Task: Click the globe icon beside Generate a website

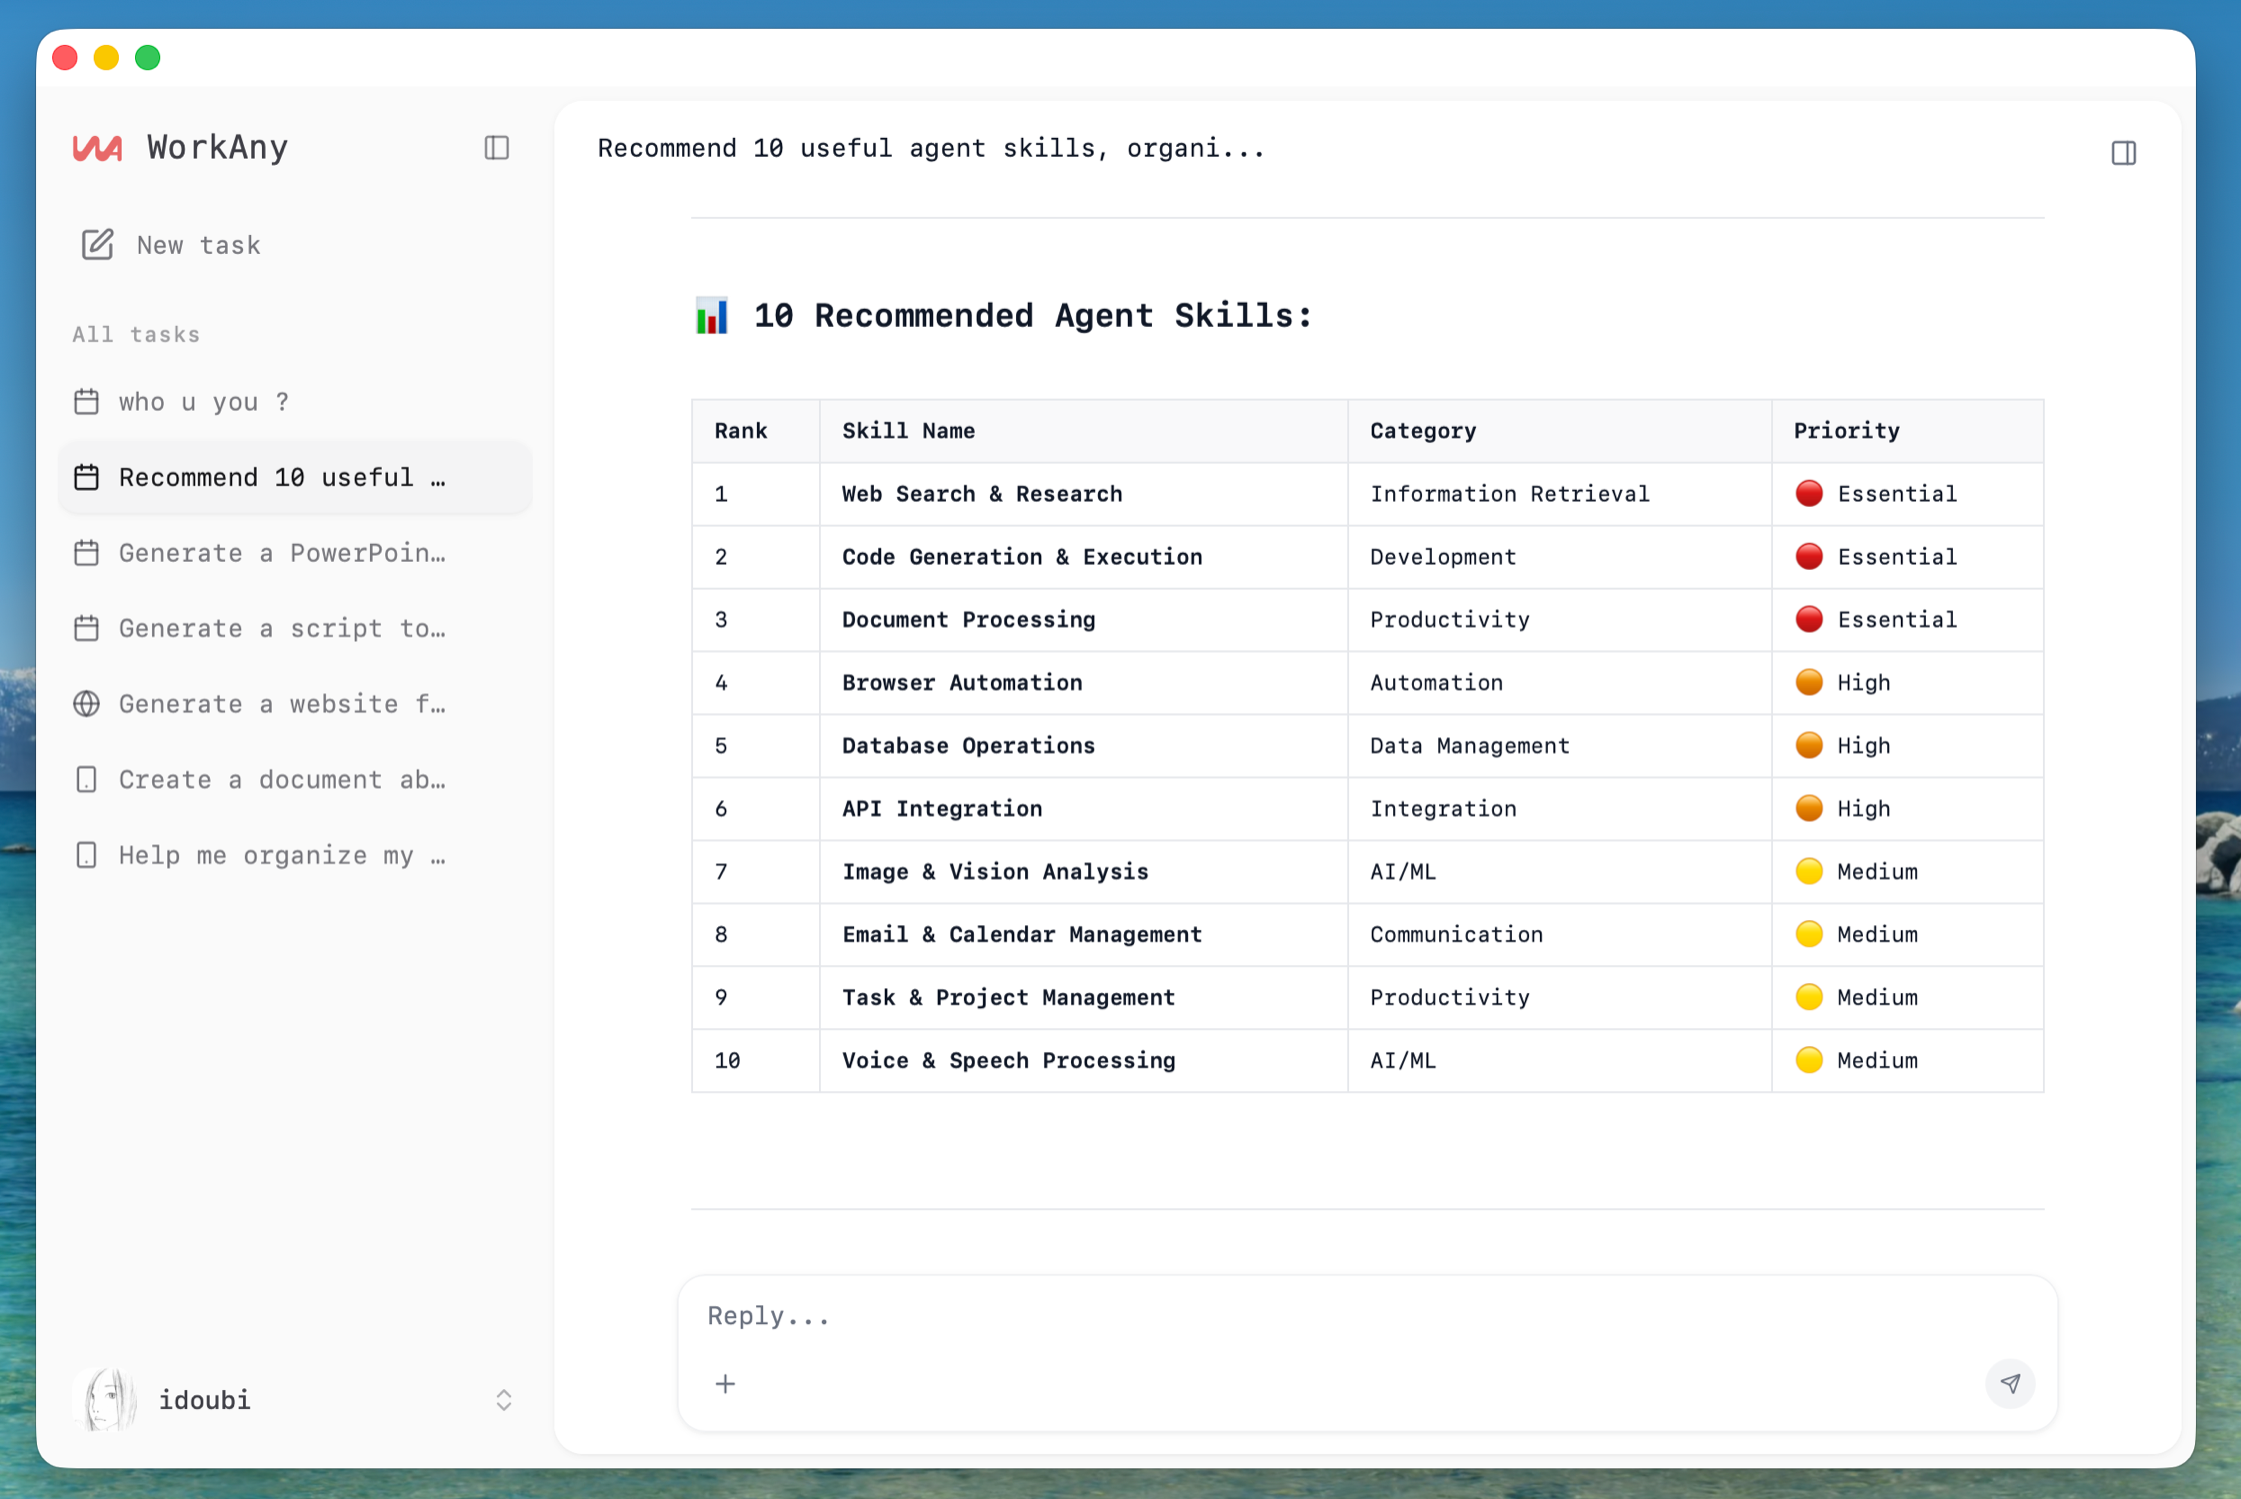Action: 87,704
